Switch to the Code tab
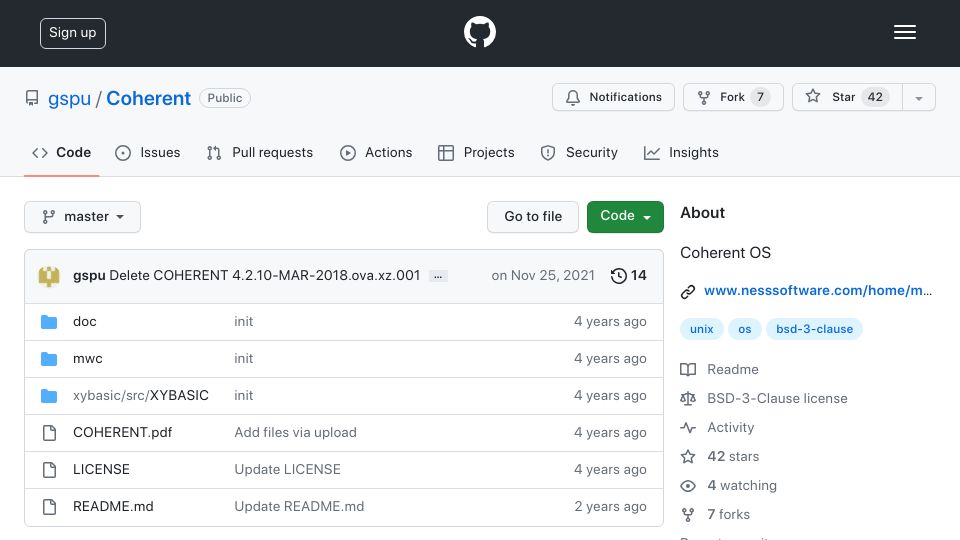The height and width of the screenshot is (540, 960). click(x=62, y=152)
